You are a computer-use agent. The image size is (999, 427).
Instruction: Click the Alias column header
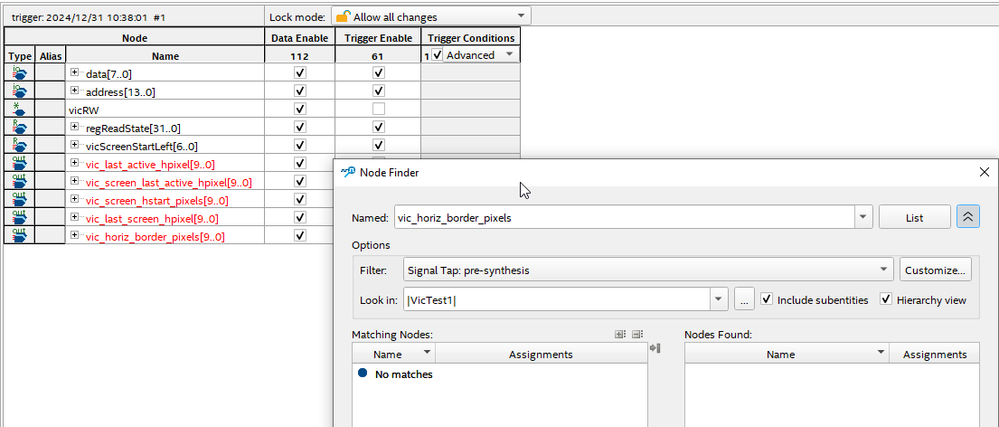pos(50,55)
